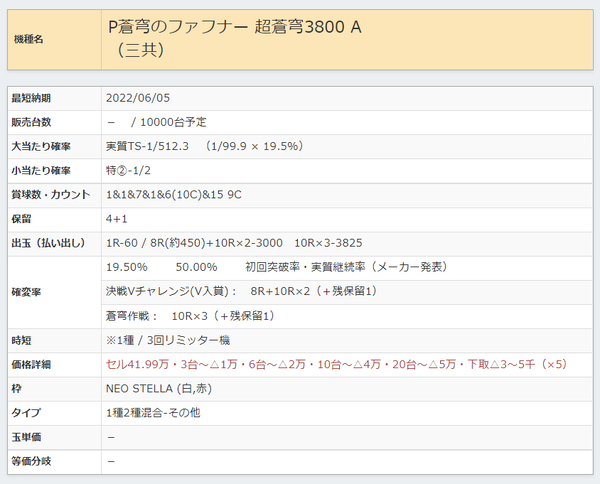The width and height of the screenshot is (600, 484).
Task: Click the value 実質TS-1/512.3
Action: 147,147
